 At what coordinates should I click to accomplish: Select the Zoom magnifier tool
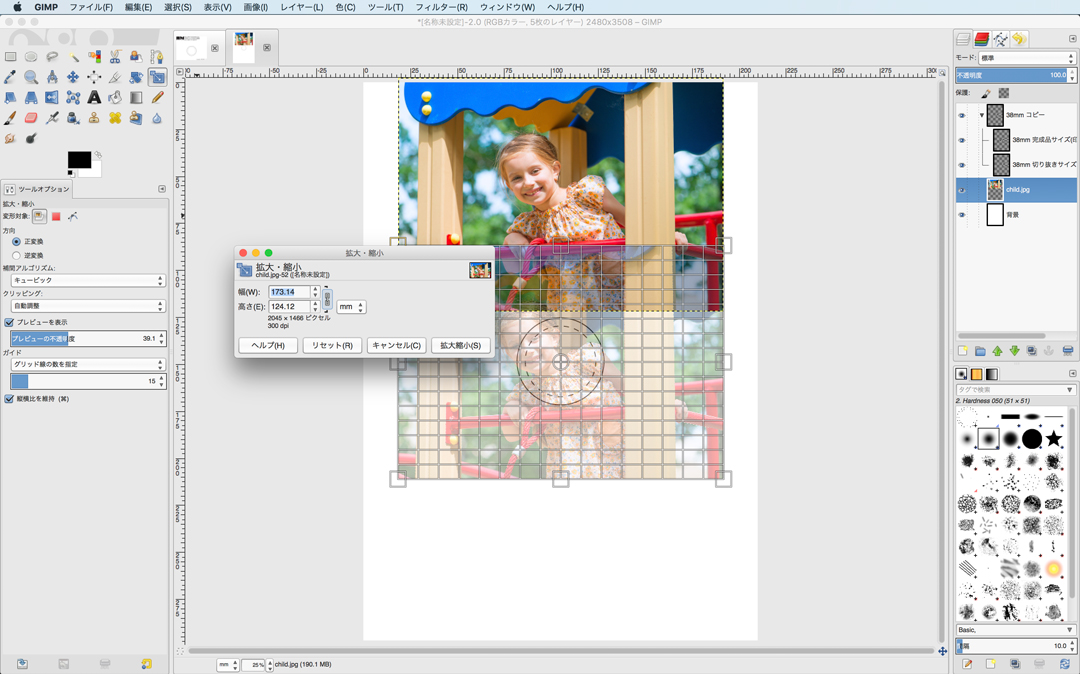pyautogui.click(x=31, y=77)
